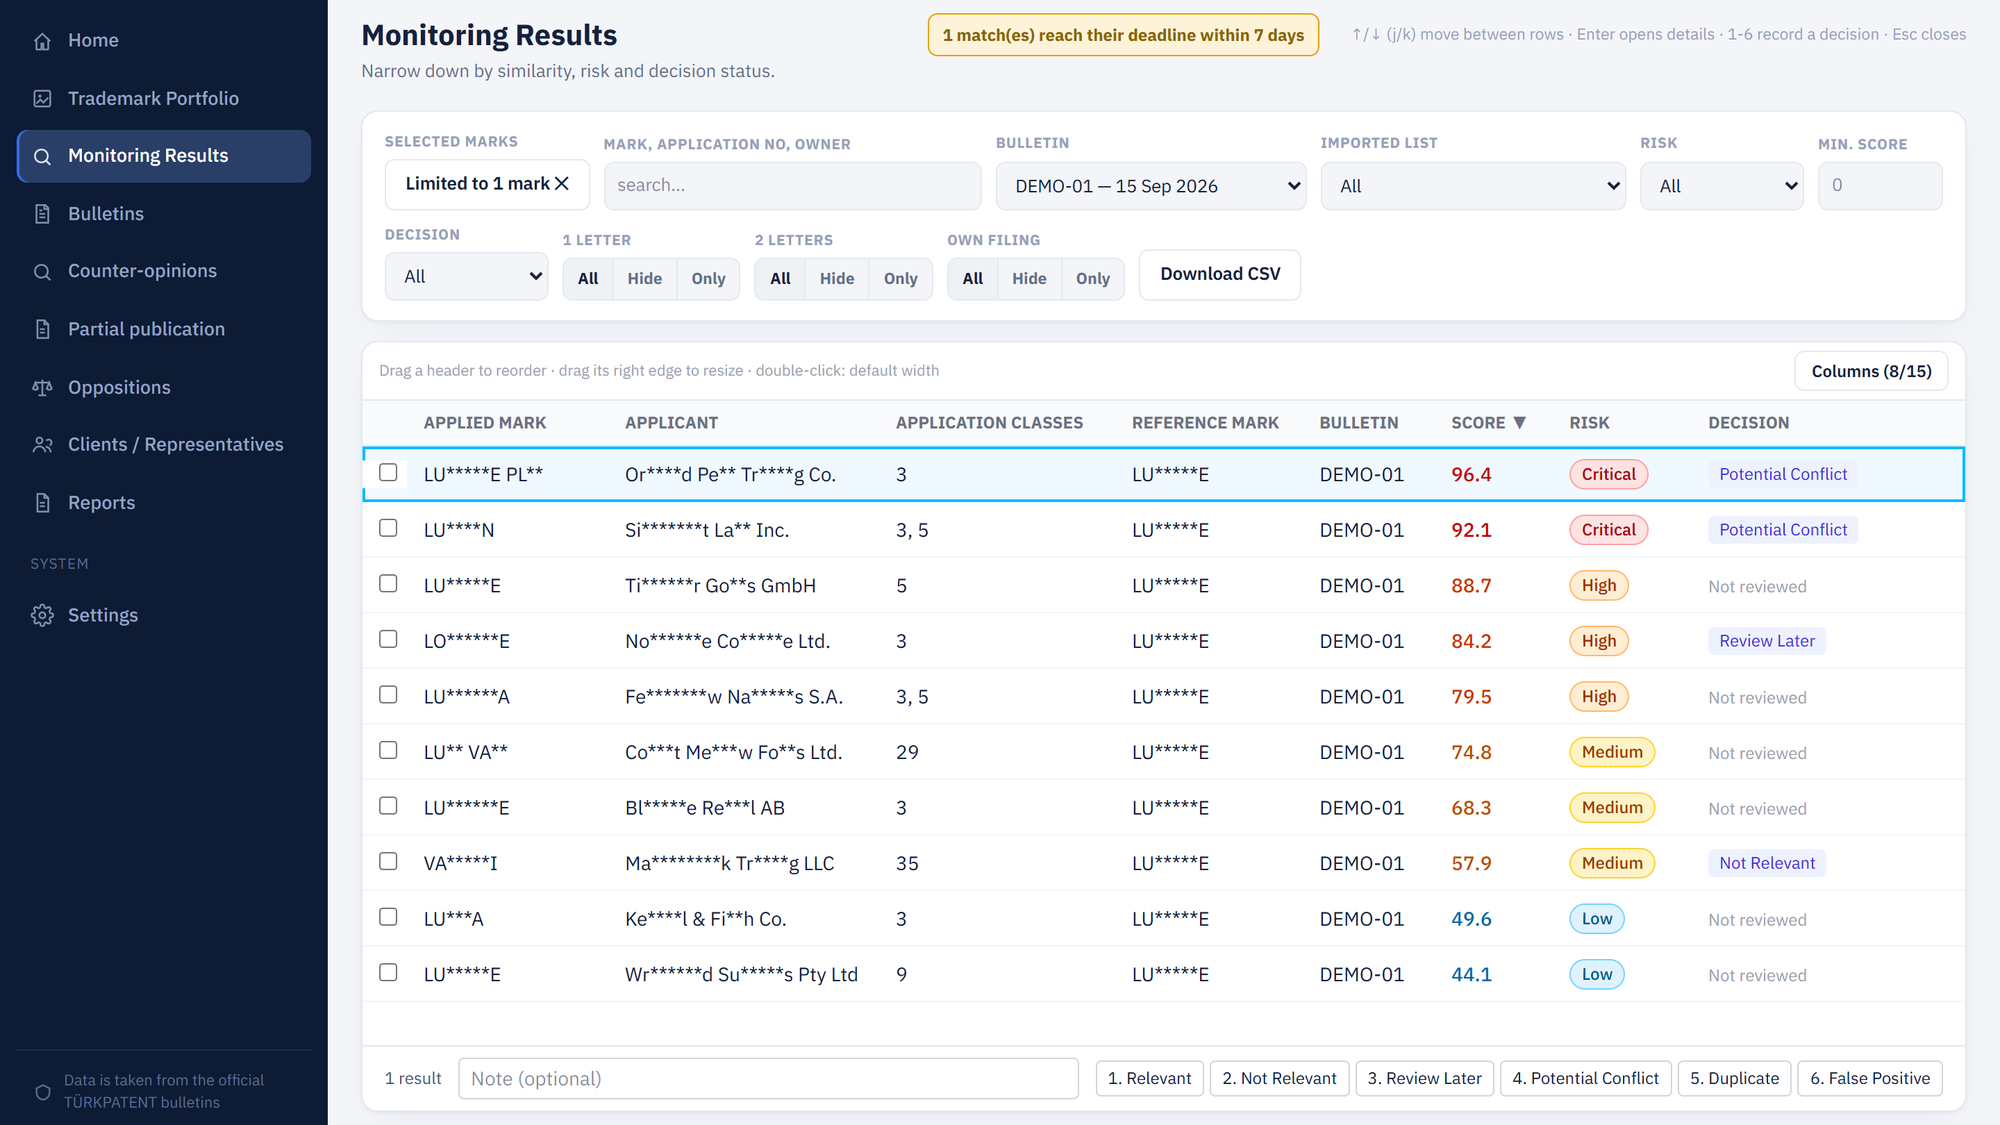Tick the checkbox for LU****N row
Image resolution: width=2000 pixels, height=1125 pixels.
click(x=388, y=528)
